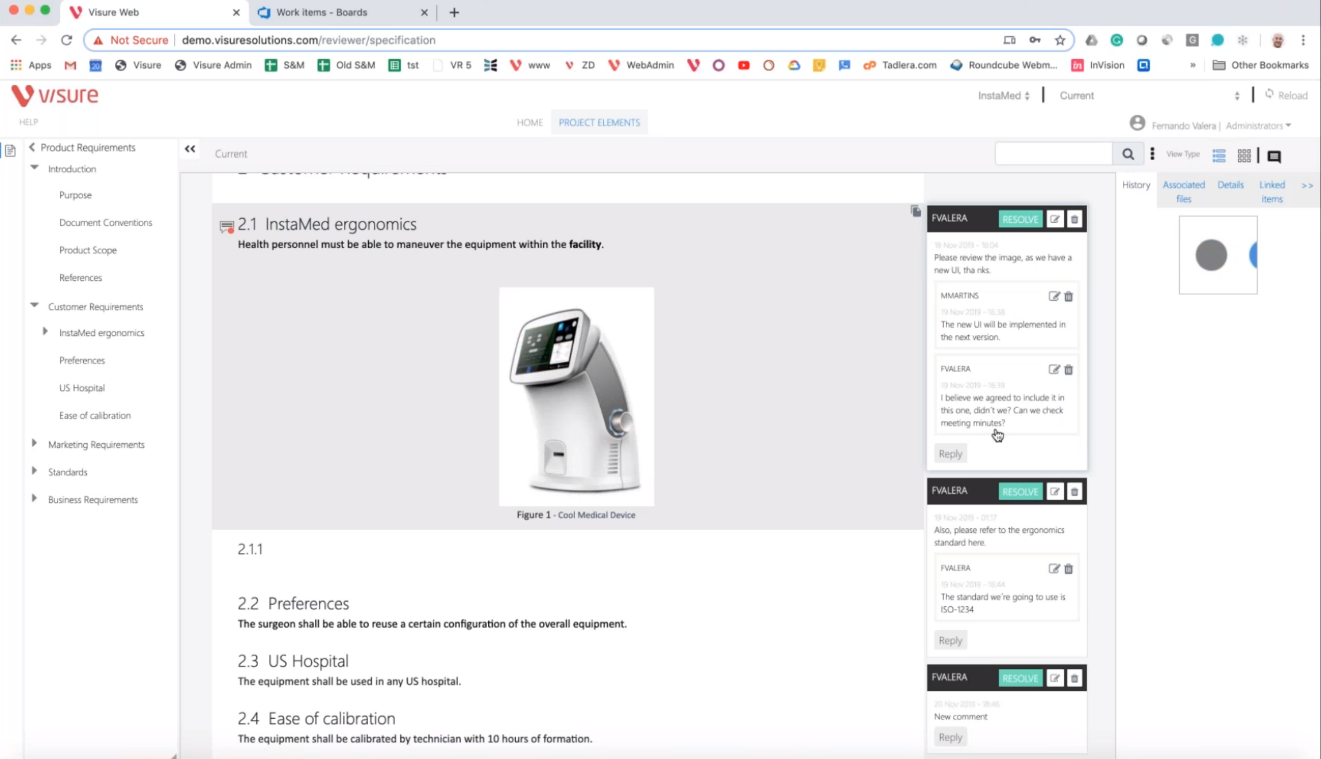The width and height of the screenshot is (1321, 759).
Task: Open the Associated files tab
Action: tap(1183, 191)
